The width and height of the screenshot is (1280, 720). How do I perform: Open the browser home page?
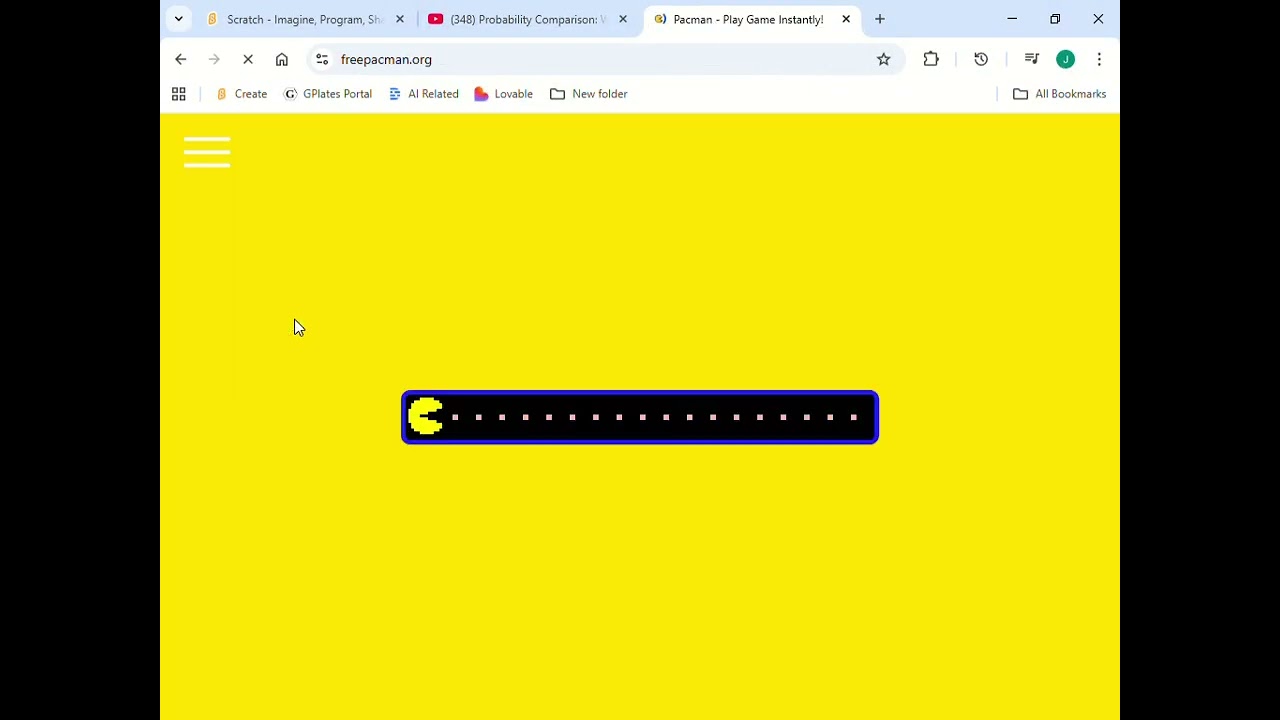click(x=282, y=59)
